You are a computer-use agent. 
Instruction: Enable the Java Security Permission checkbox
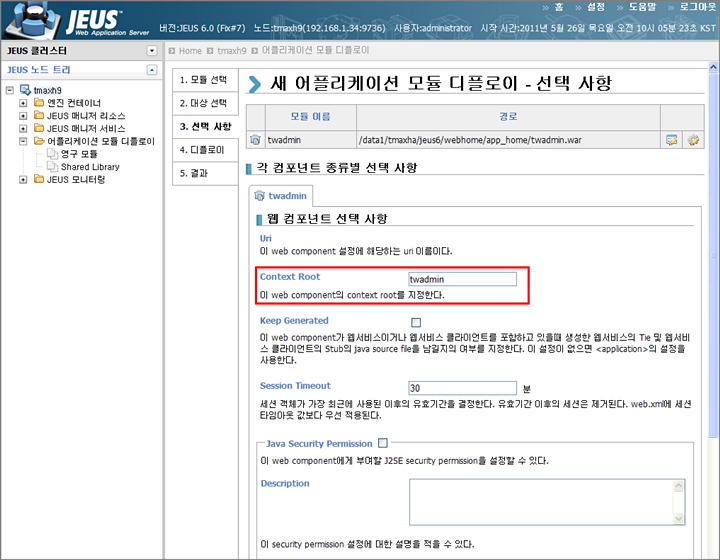(x=382, y=443)
